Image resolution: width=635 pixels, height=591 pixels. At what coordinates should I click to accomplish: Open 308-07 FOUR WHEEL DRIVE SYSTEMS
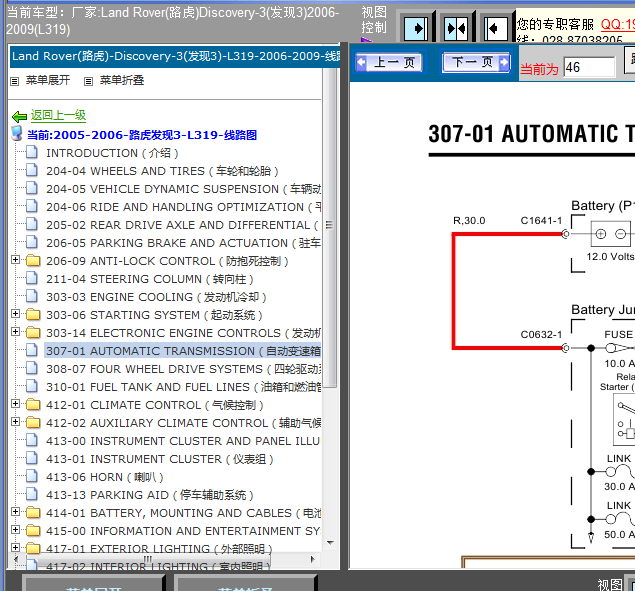pos(183,369)
